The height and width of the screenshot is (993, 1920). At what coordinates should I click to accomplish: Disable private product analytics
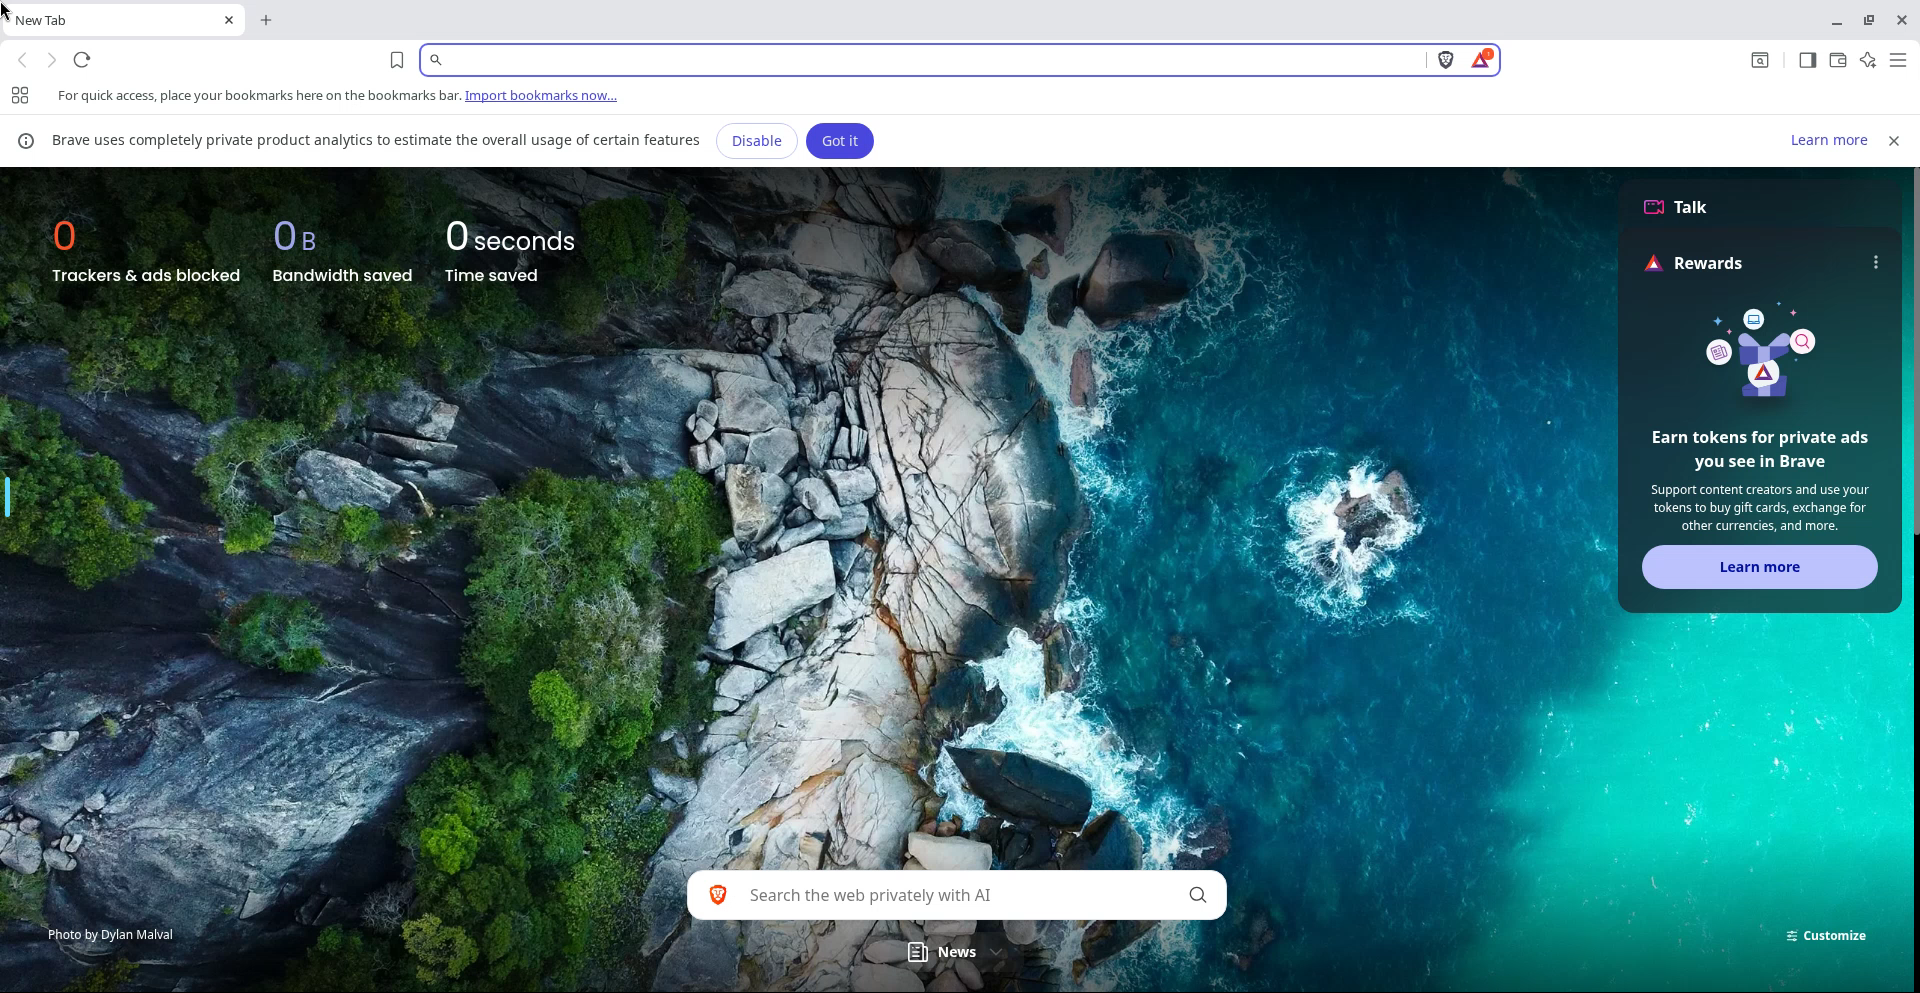(x=756, y=141)
